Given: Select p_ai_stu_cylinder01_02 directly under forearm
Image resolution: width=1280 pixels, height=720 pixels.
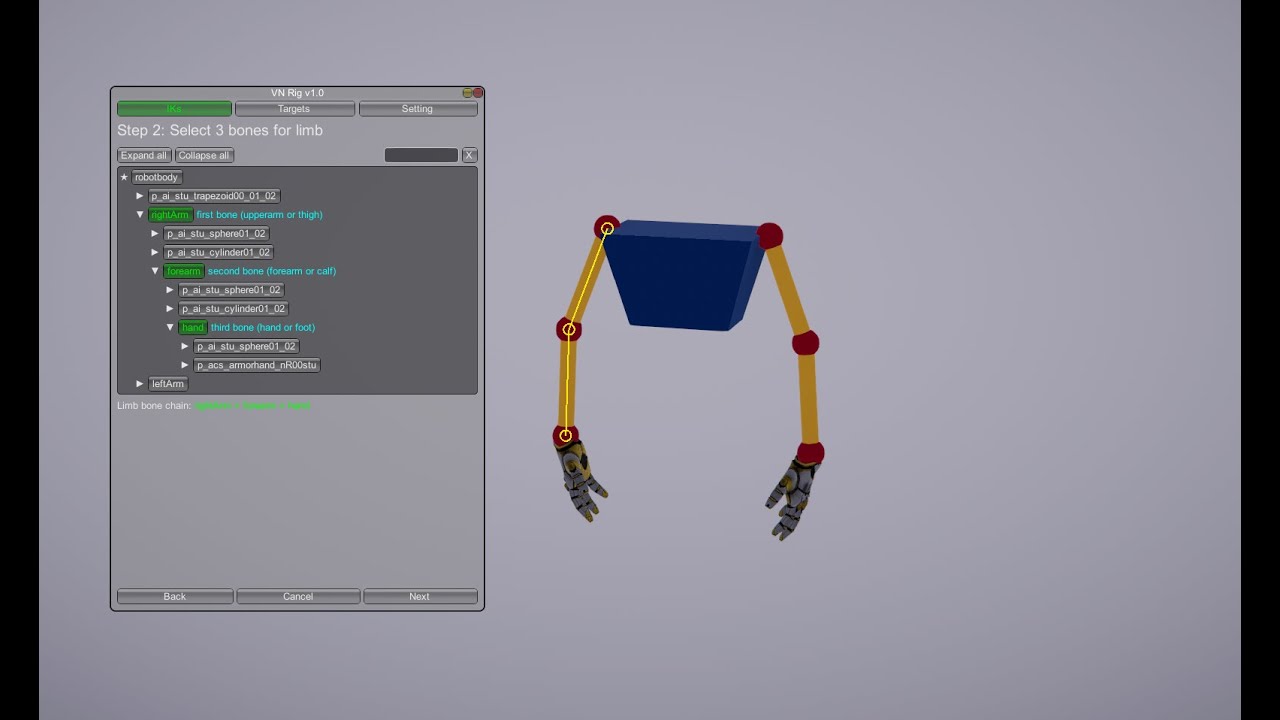Looking at the screenshot, I should (x=233, y=309).
